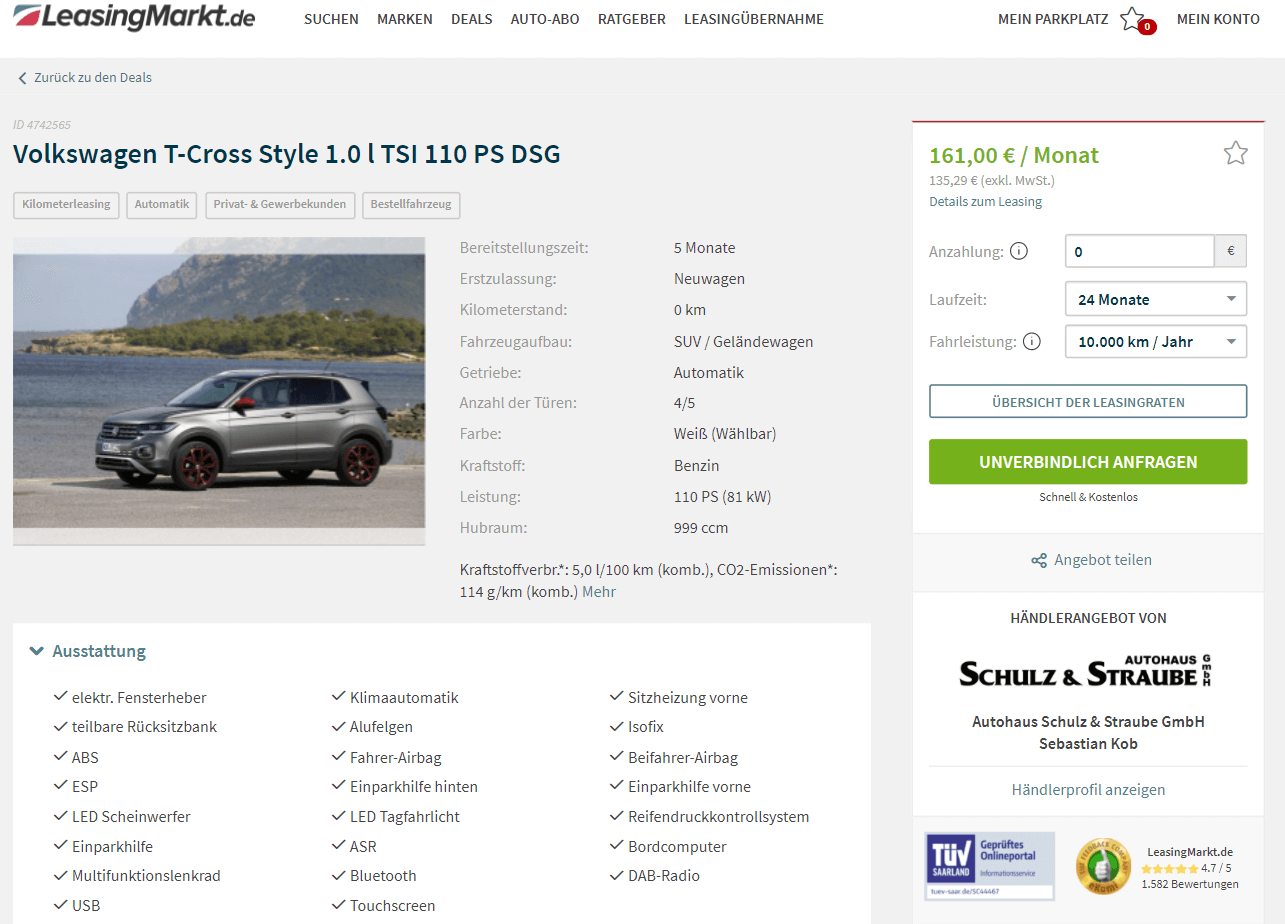This screenshot has width=1285, height=924.
Task: Open the AUTO-ABO menu item
Action: click(x=545, y=19)
